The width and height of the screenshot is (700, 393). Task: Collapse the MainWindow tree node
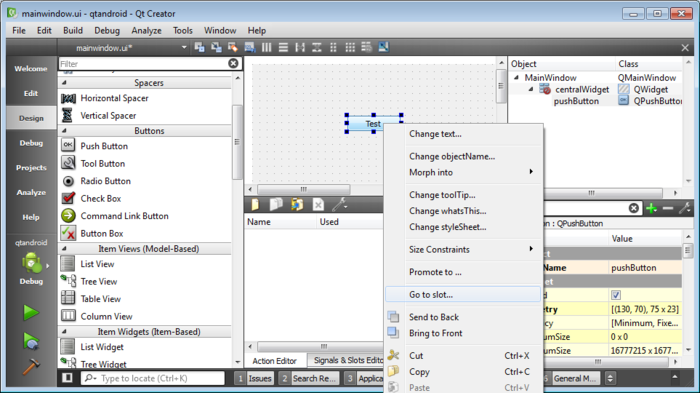pos(517,77)
